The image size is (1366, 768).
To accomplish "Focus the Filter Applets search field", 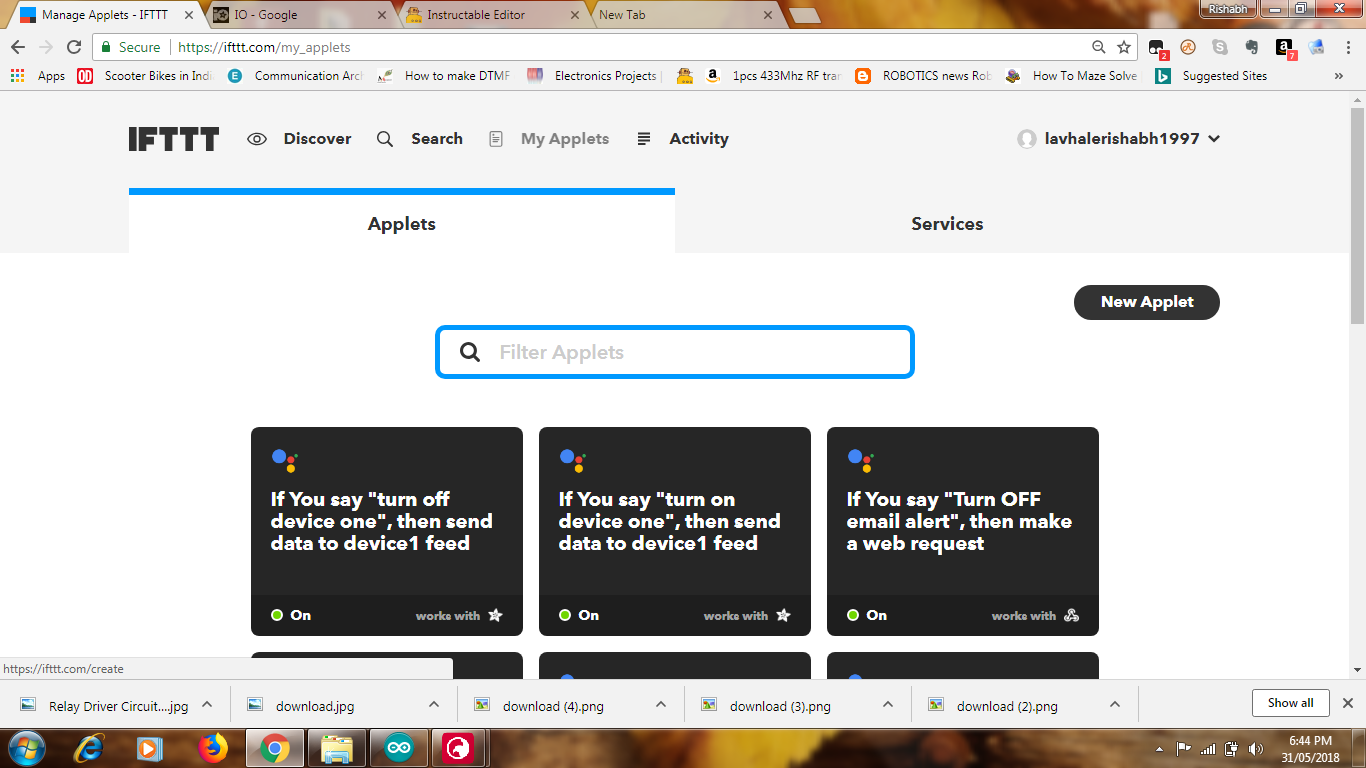I will pyautogui.click(x=675, y=352).
